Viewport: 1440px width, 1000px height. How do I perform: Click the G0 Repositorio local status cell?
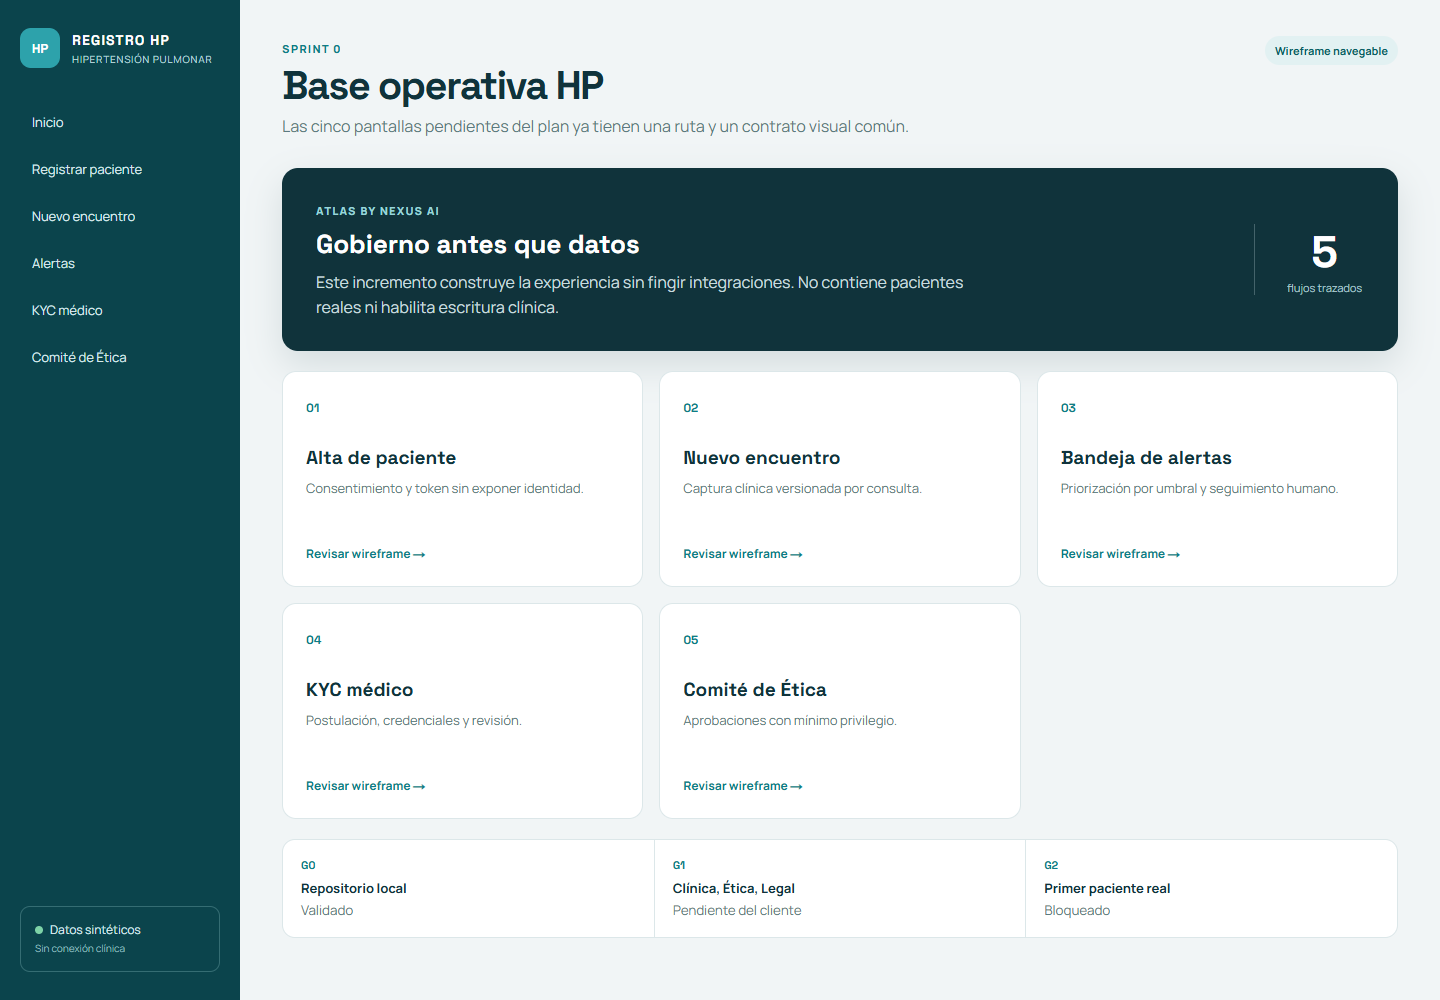click(x=468, y=888)
